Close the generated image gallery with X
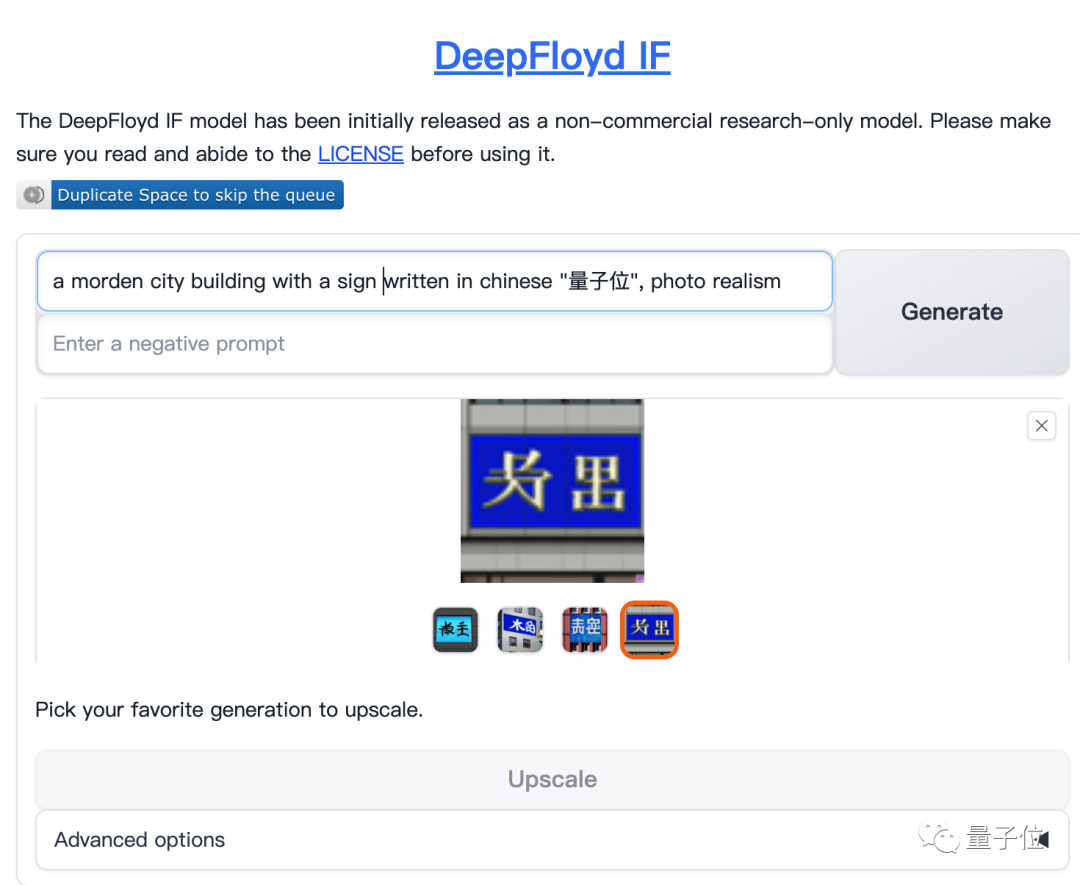1080x885 pixels. pyautogui.click(x=1041, y=425)
